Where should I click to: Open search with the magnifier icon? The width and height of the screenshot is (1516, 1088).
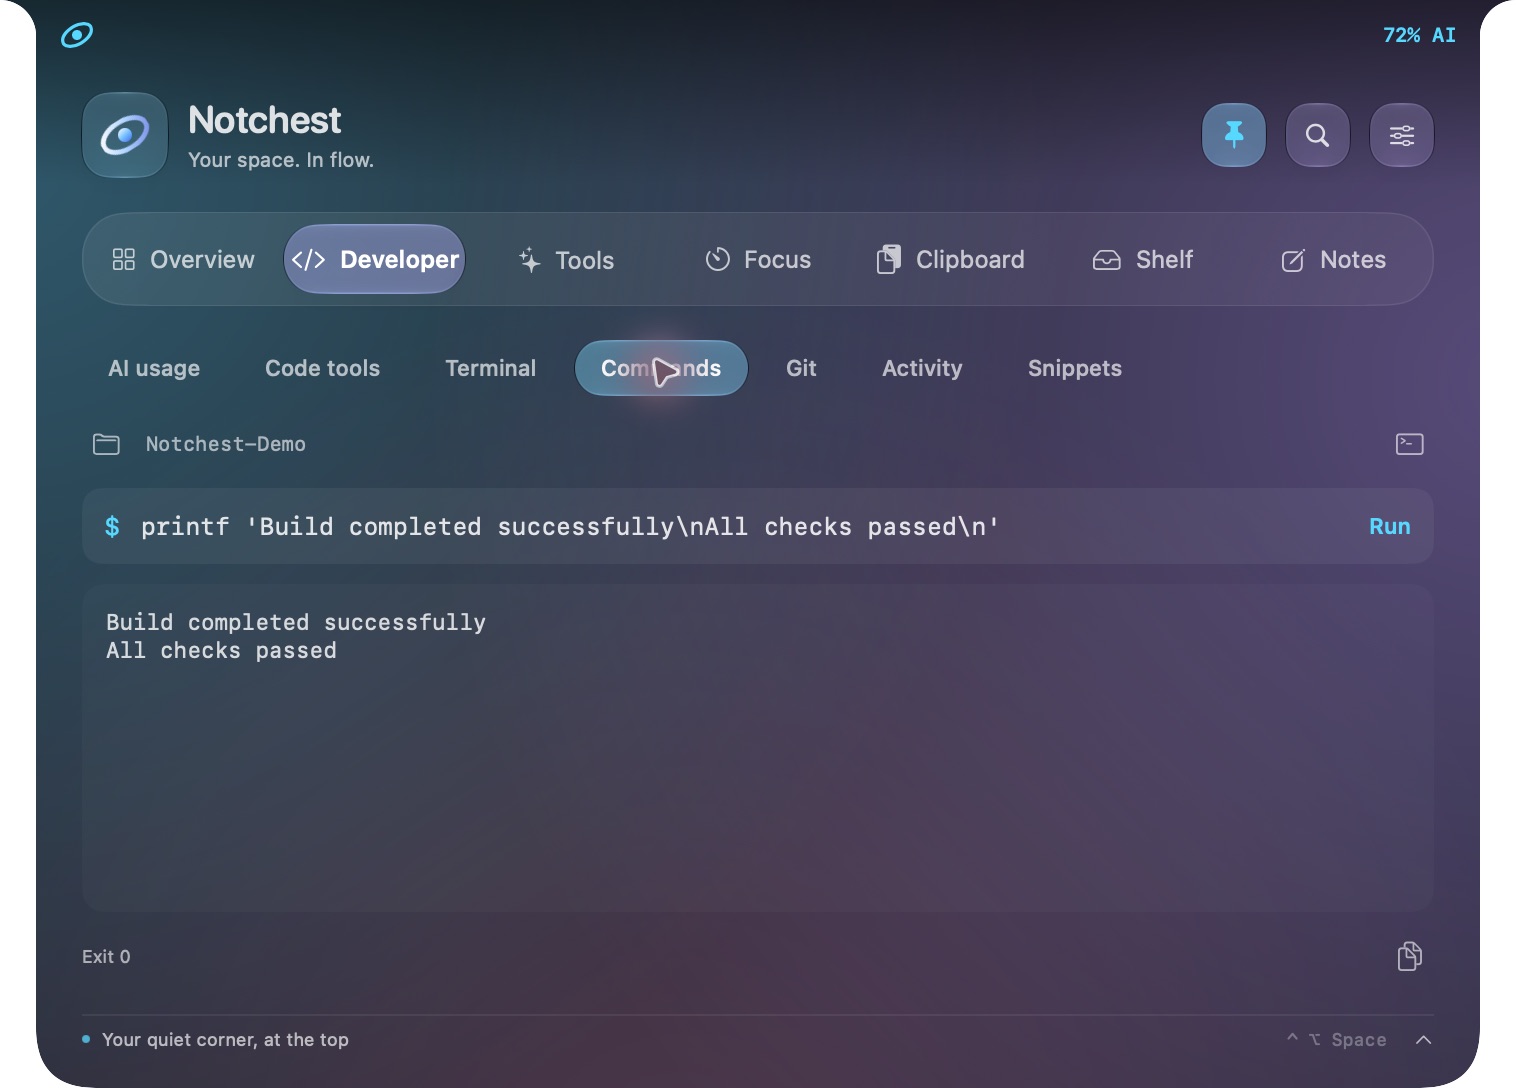(1318, 135)
